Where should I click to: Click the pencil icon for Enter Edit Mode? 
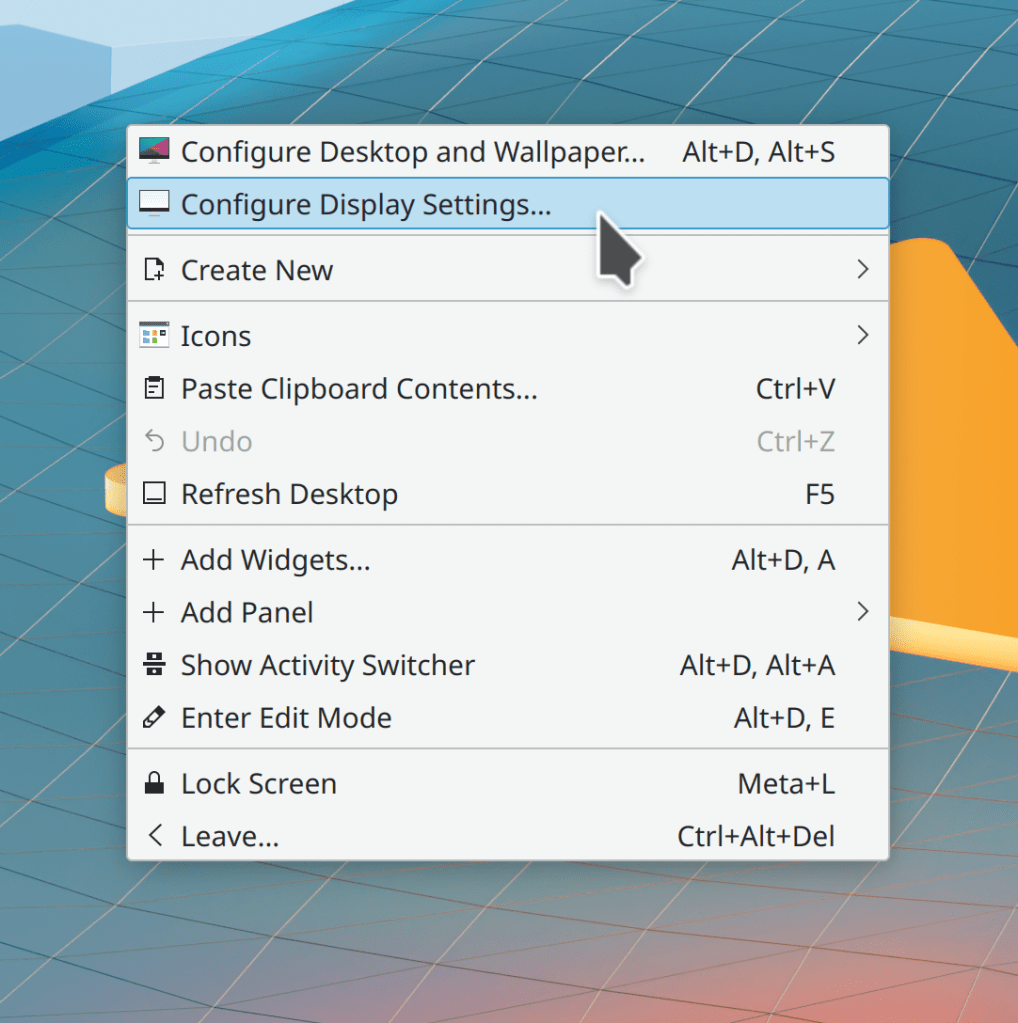click(x=154, y=718)
